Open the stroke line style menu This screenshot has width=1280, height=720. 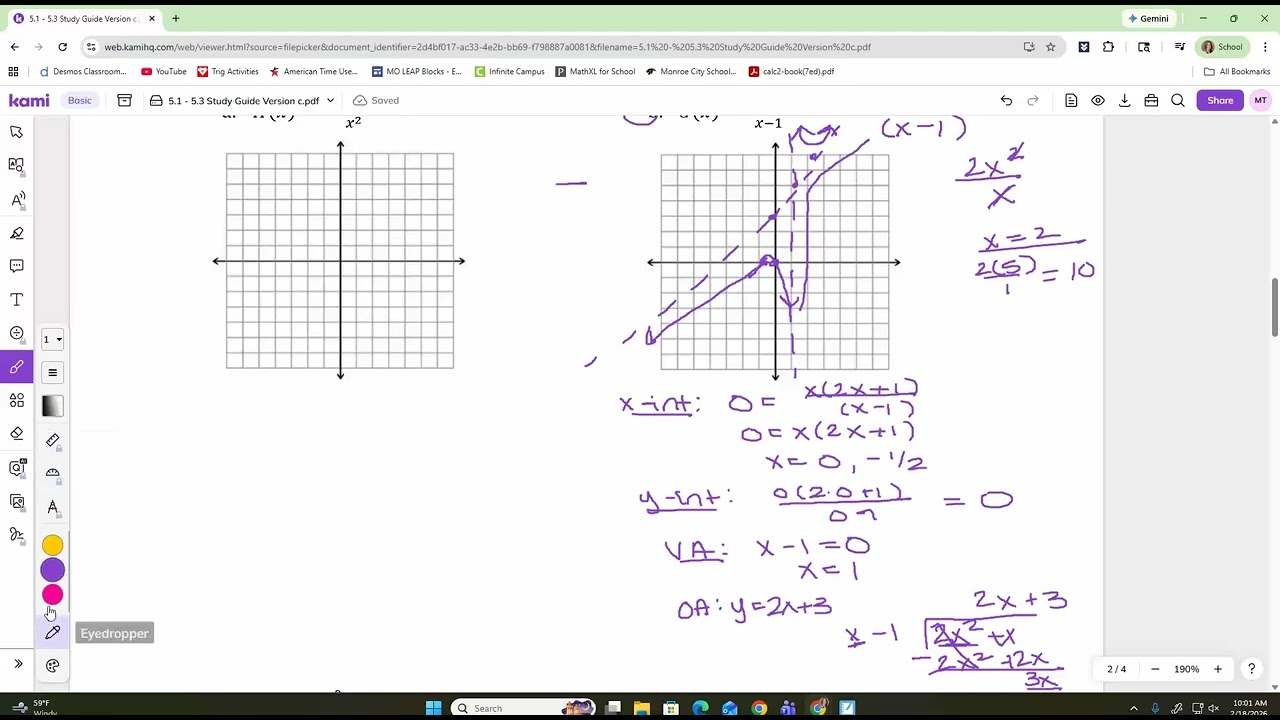53,373
